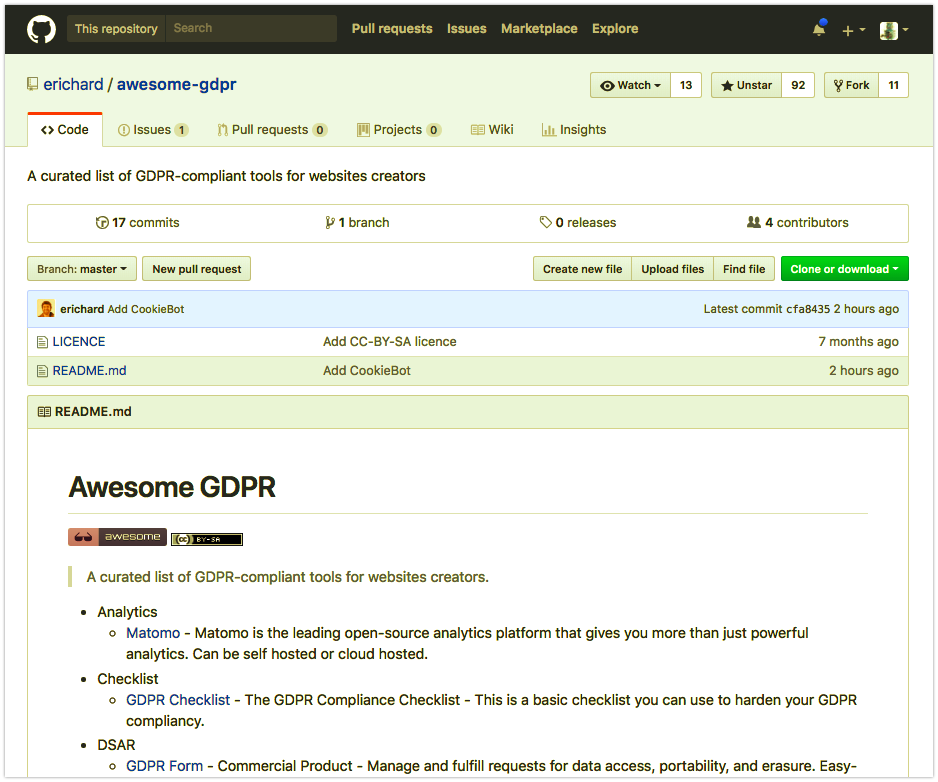The image size is (938, 782).
Task: Open README.md file in list
Action: (x=90, y=371)
